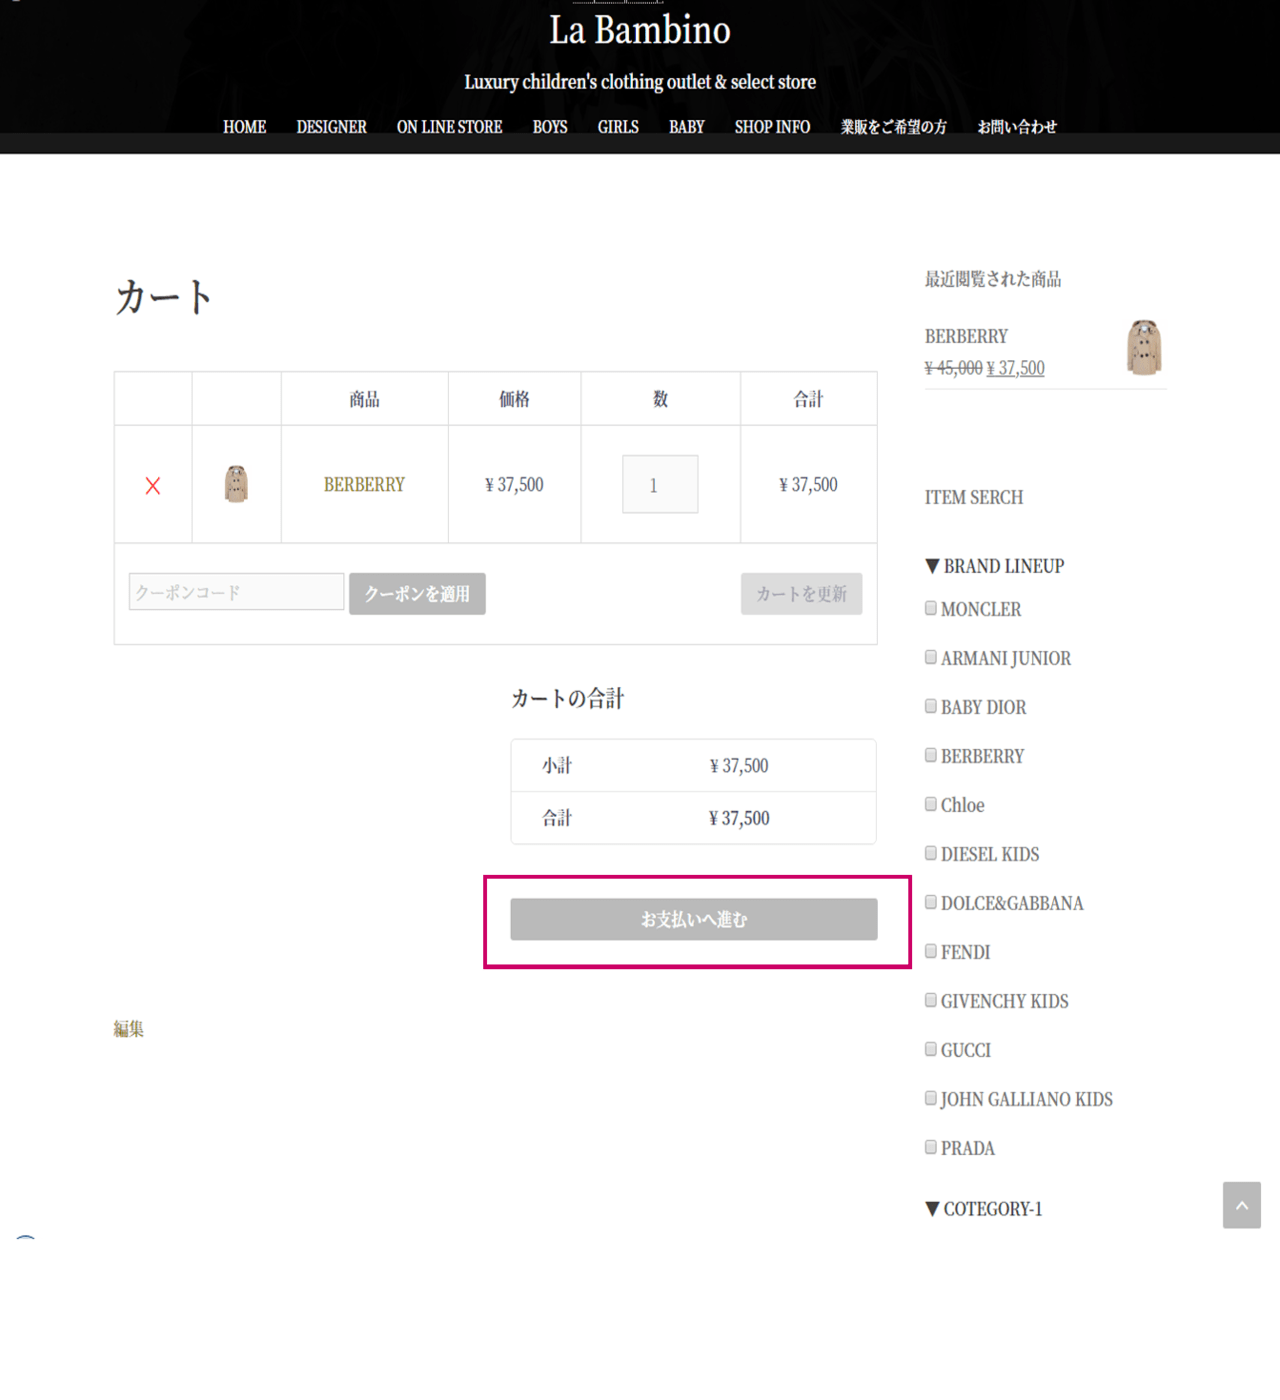Check the JOHN GALLIANO KIDS checkbox

click(931, 1098)
